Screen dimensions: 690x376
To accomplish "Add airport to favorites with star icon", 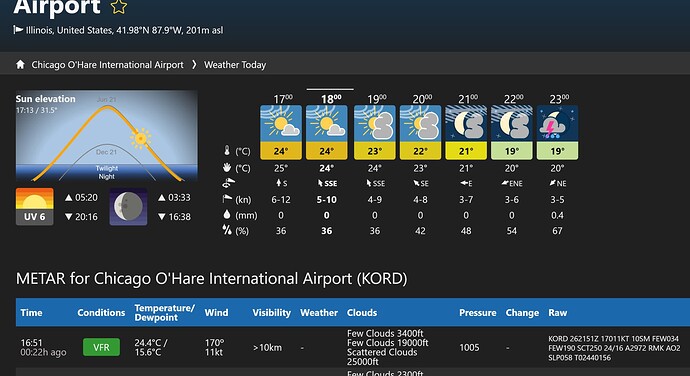I will coord(118,7).
